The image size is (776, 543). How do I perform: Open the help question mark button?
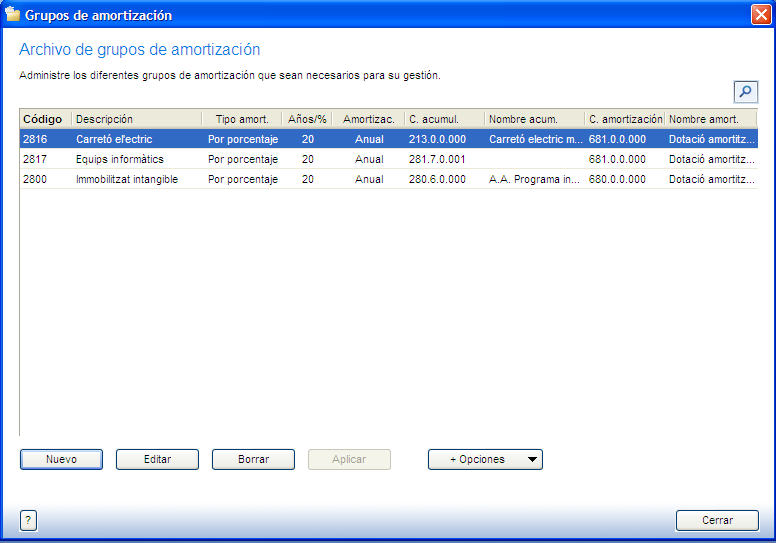point(28,520)
